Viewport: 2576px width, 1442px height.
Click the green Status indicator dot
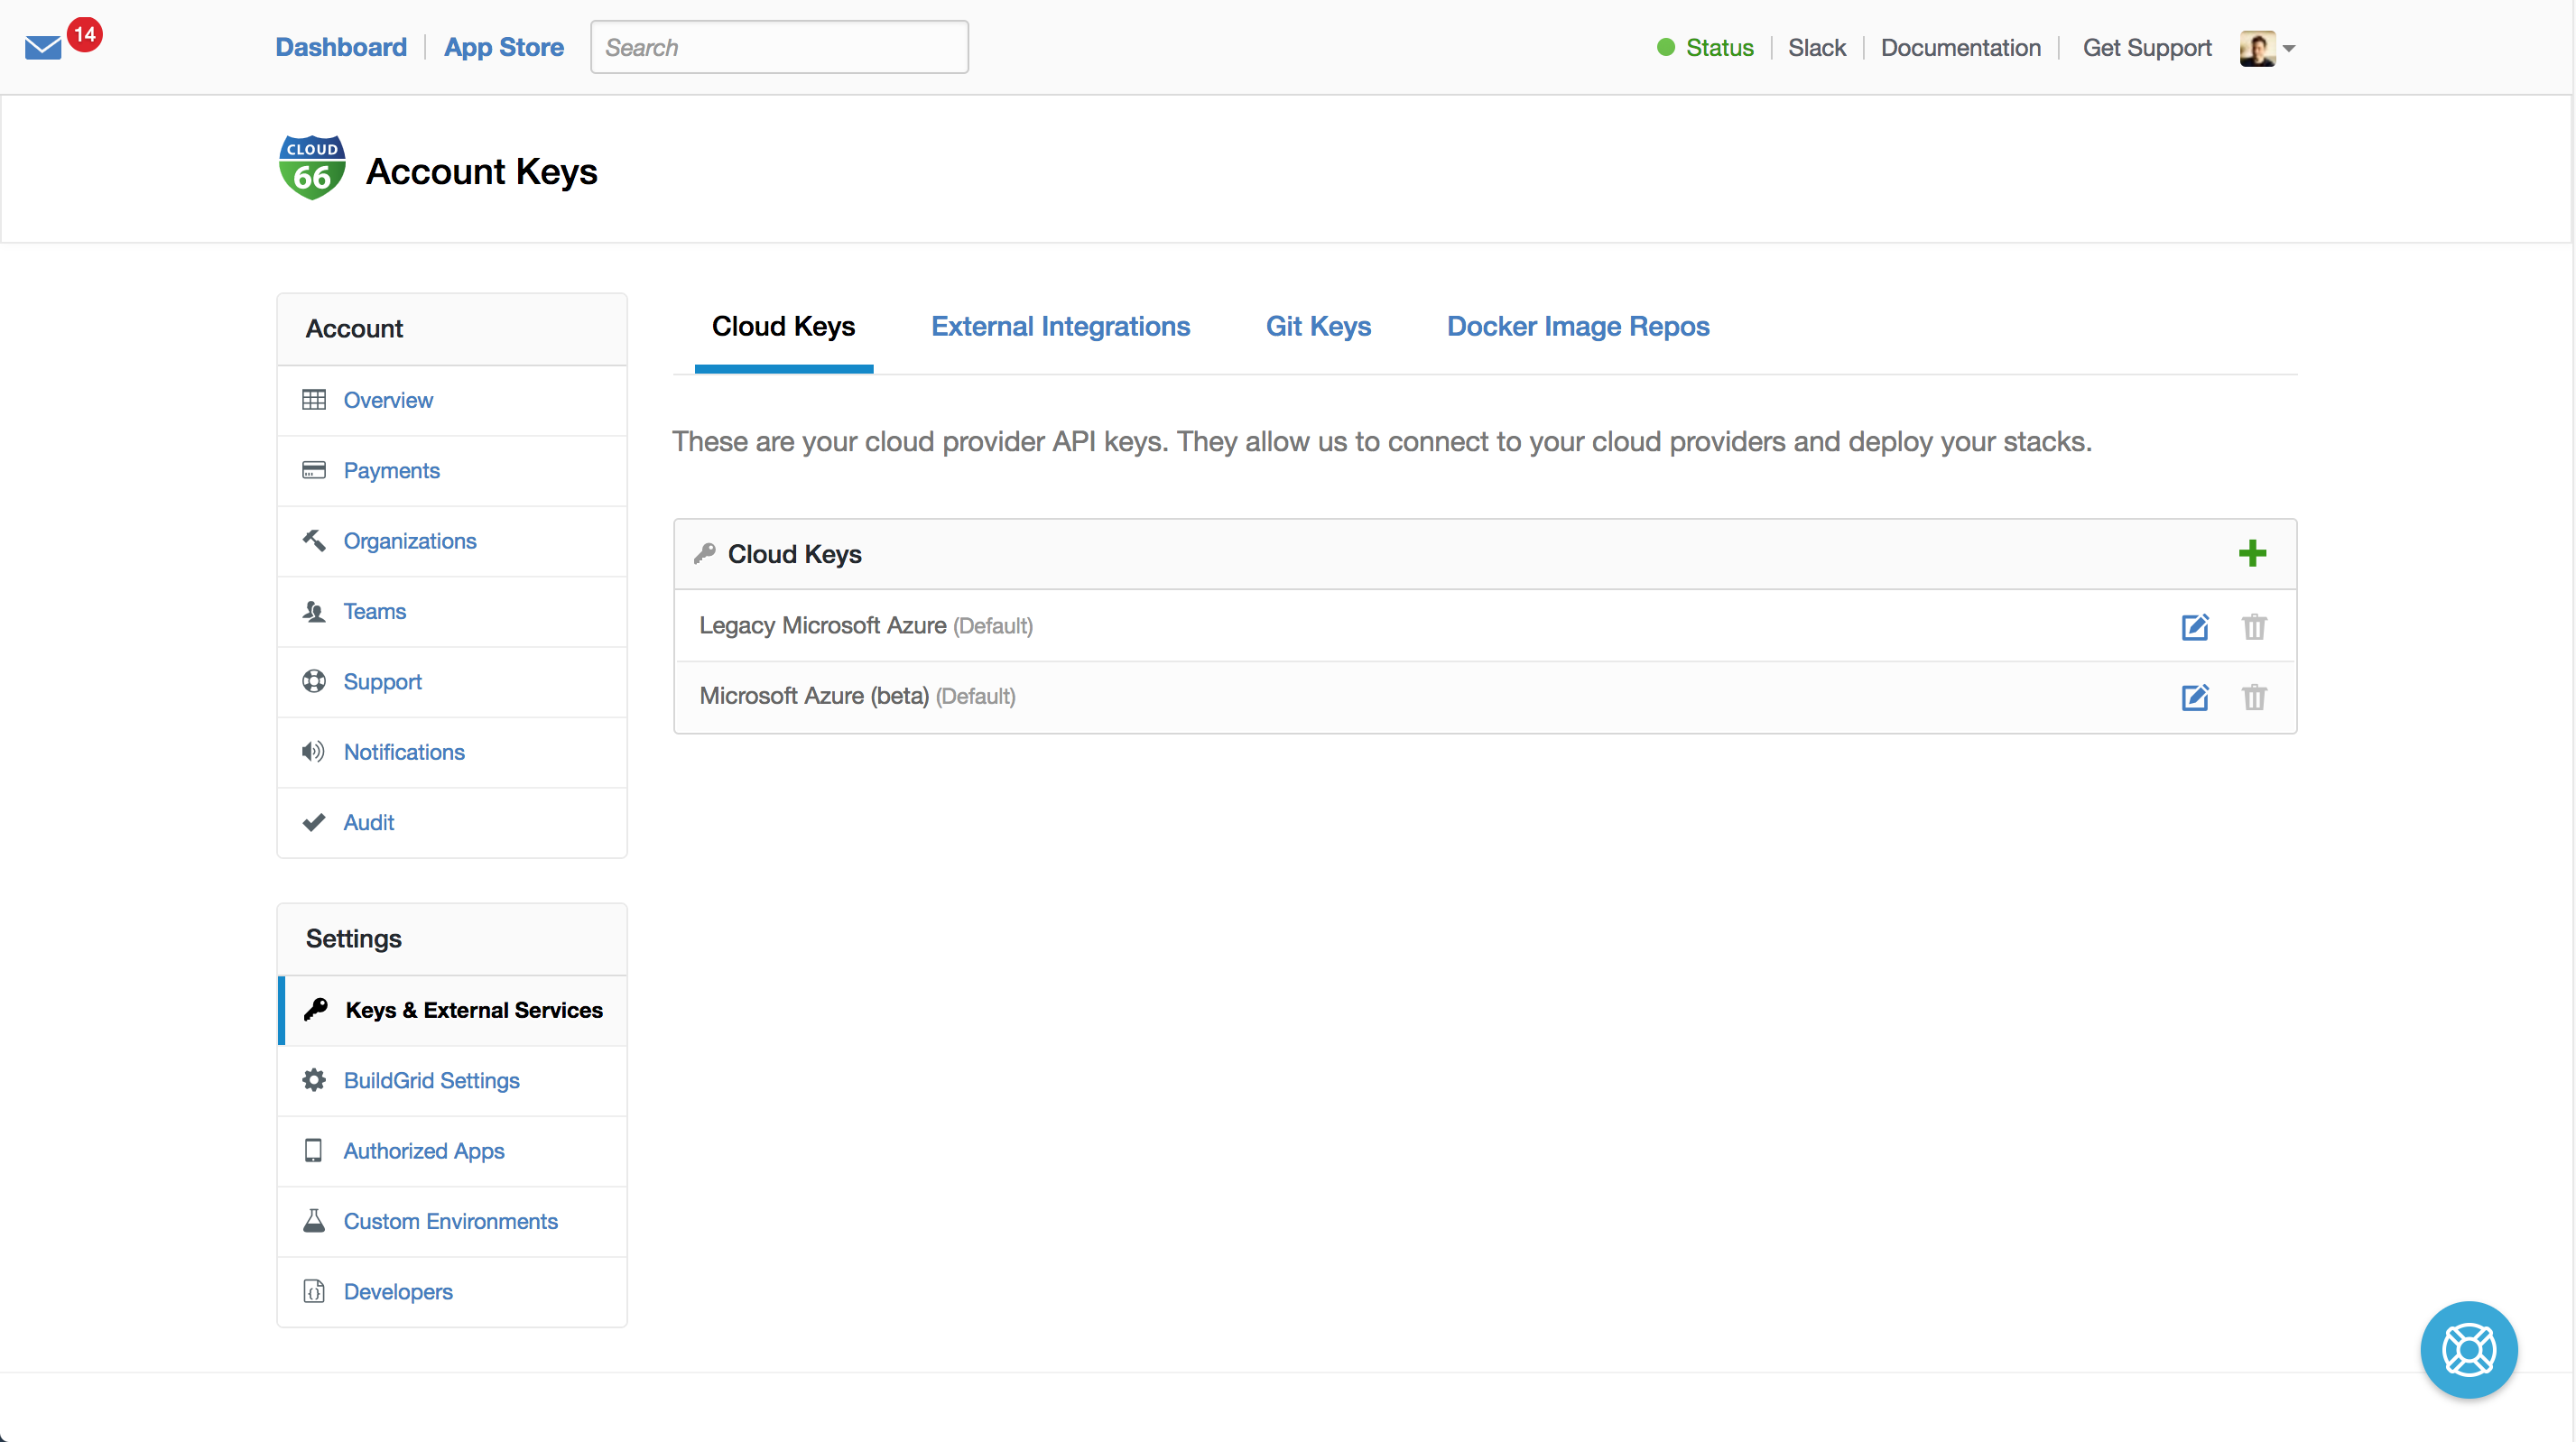point(1666,47)
